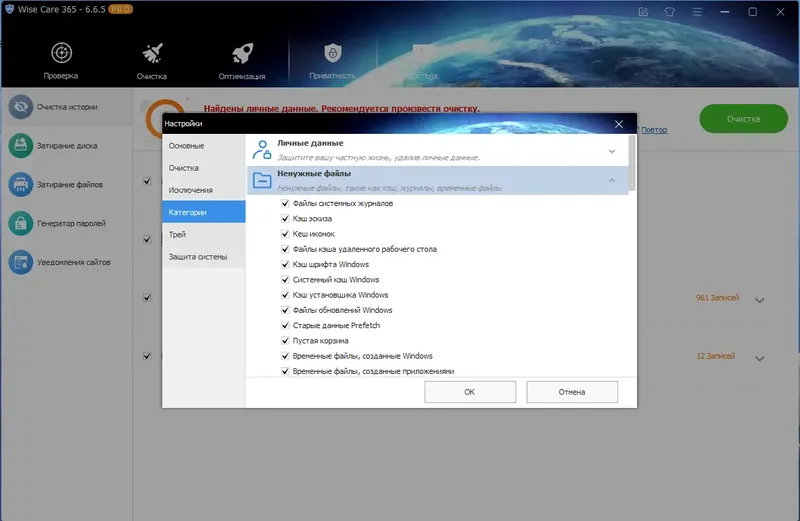800x521 pixels.
Task: Uncheck Кэш эскиза
Action: click(x=285, y=218)
